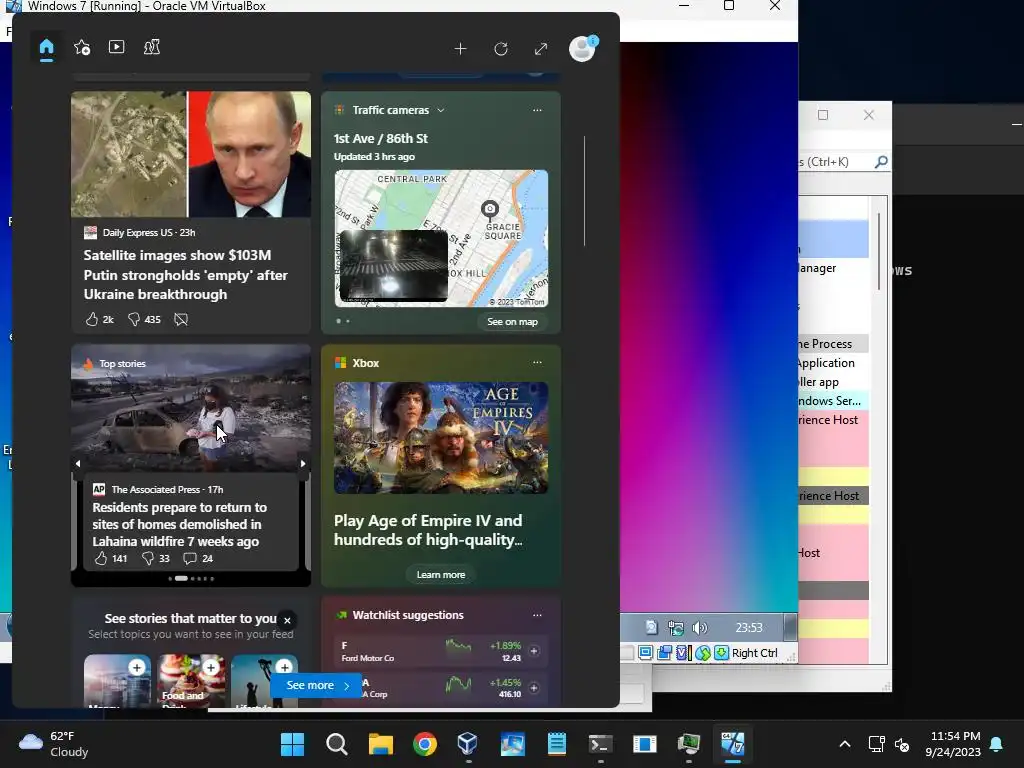Viewport: 1024px width, 768px height.
Task: Open Watchlist suggestions more options
Action: tap(537, 615)
